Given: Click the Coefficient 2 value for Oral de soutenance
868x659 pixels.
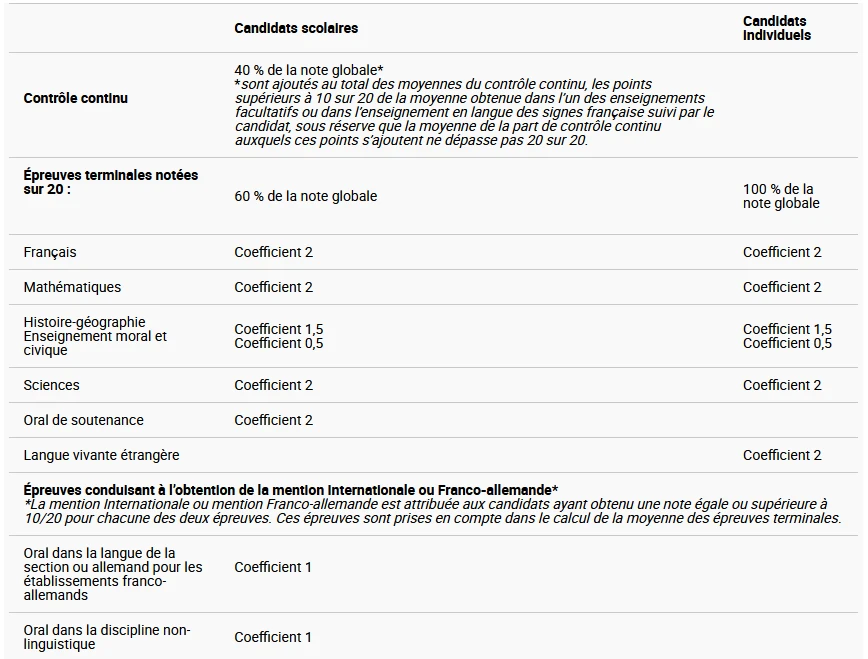Looking at the screenshot, I should pos(273,420).
